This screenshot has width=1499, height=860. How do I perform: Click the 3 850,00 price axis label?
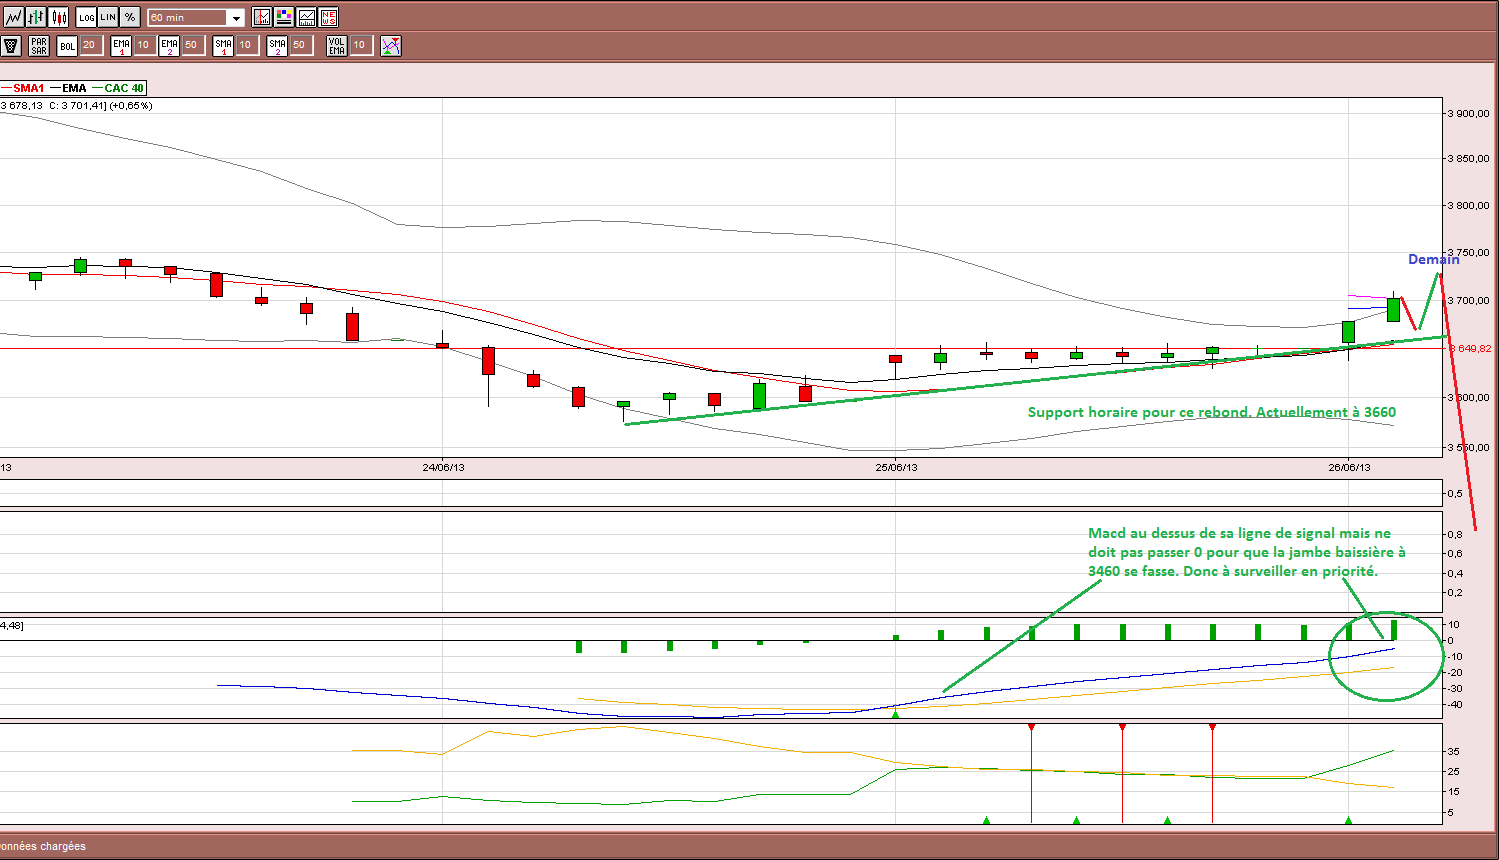click(1468, 158)
